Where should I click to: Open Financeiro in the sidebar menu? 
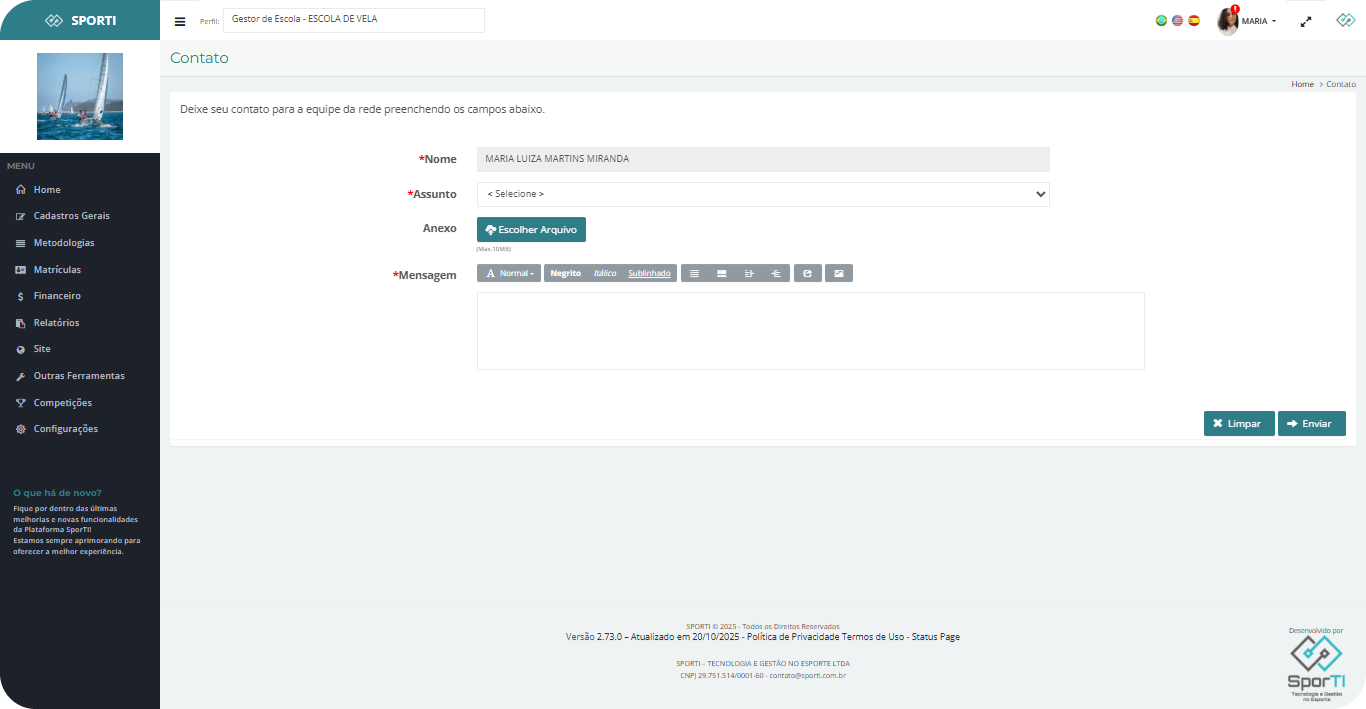(57, 296)
